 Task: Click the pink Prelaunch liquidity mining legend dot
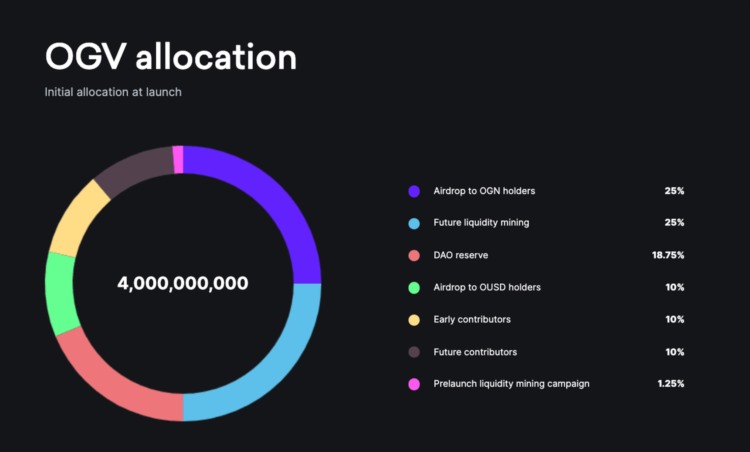(x=414, y=384)
